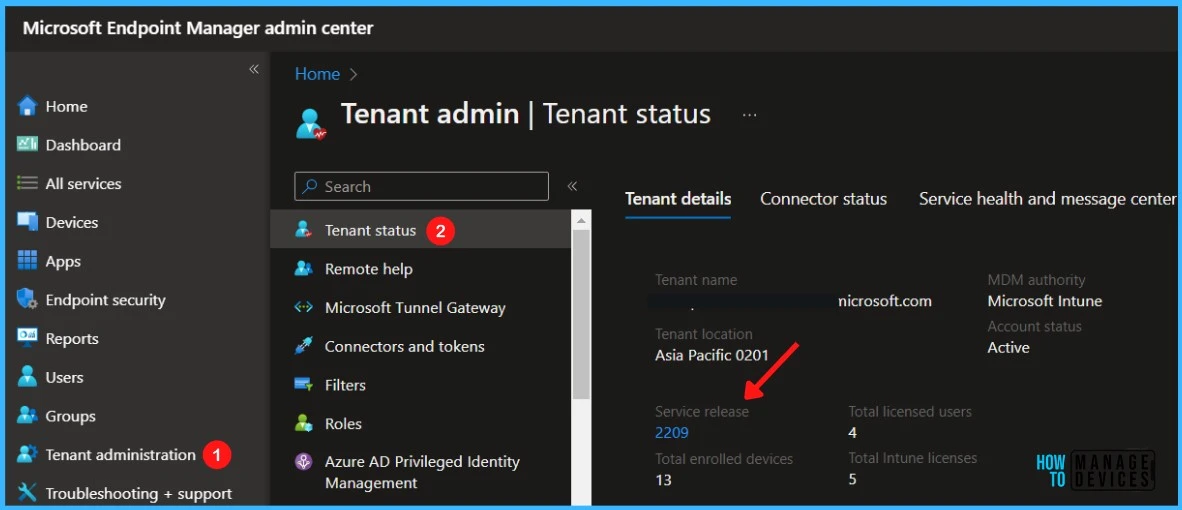Click the submenu Search input field
Viewport: 1182px width, 510px height.
[421, 186]
